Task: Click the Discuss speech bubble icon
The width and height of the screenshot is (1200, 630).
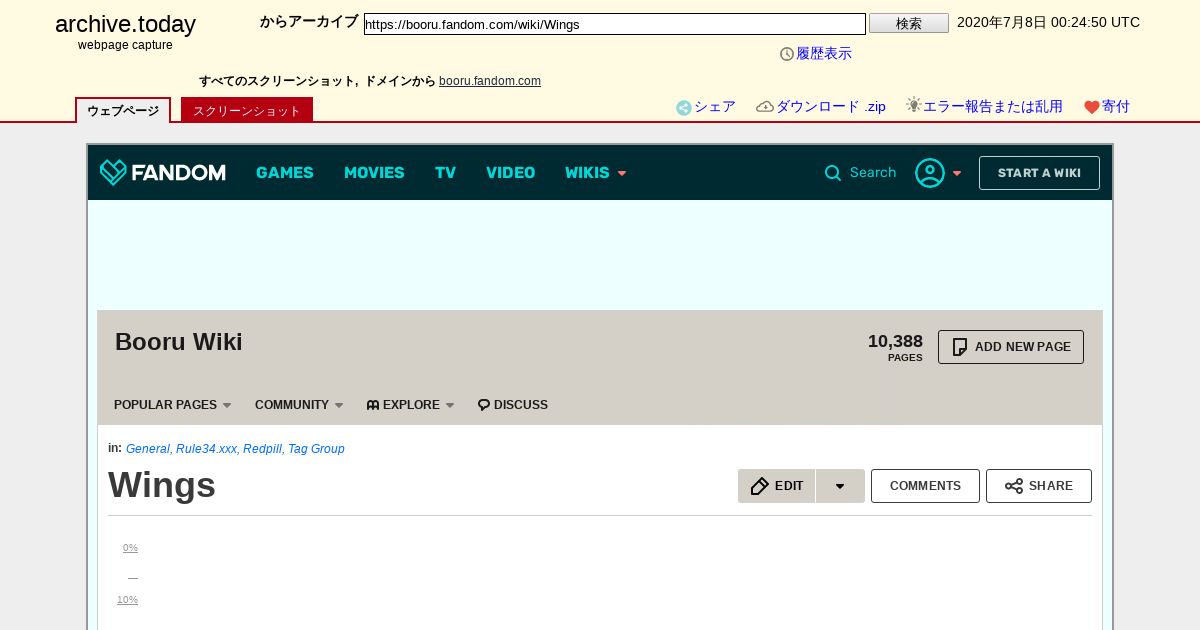Action: tap(484, 405)
